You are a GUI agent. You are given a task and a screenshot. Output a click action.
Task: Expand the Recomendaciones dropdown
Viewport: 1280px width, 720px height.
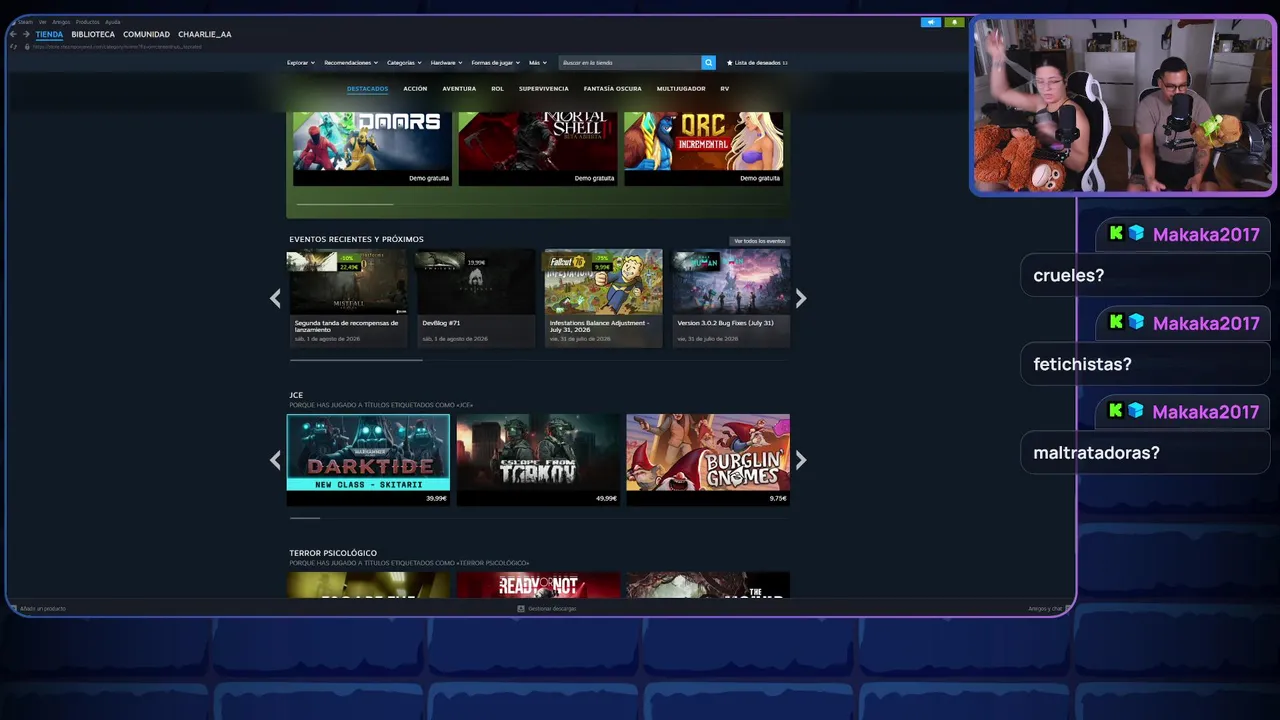pyautogui.click(x=351, y=63)
